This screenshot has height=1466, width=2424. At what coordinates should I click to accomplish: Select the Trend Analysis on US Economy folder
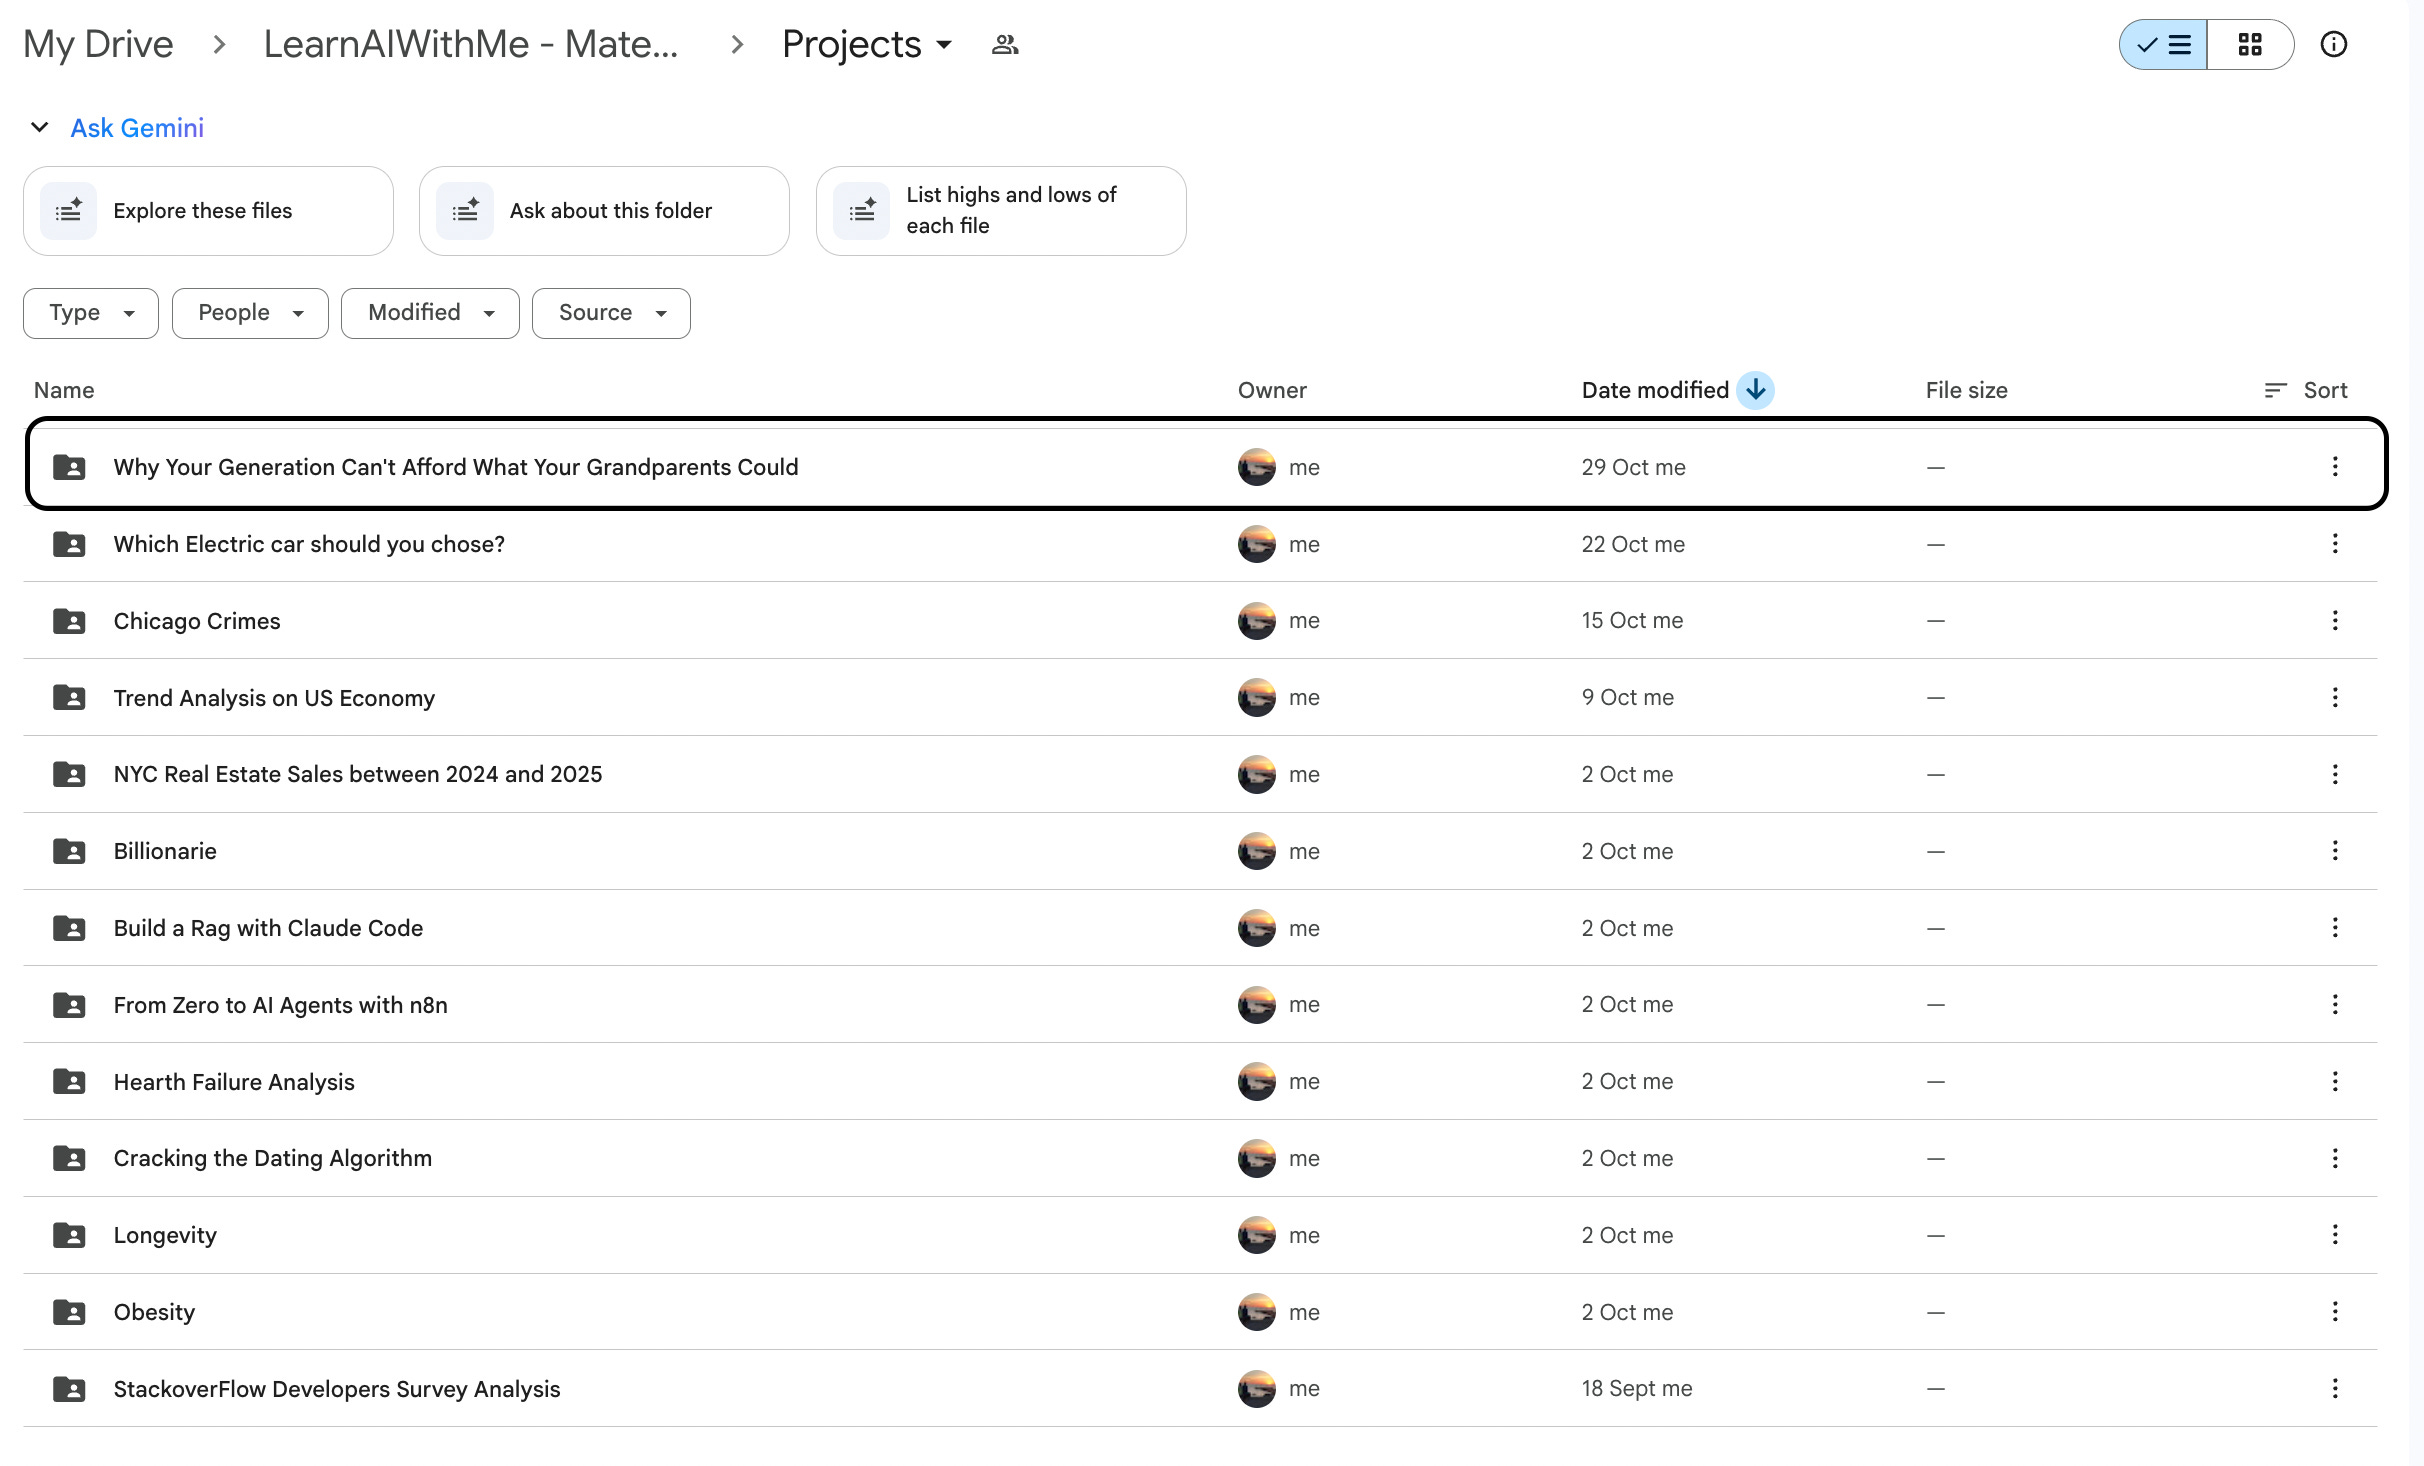274,698
